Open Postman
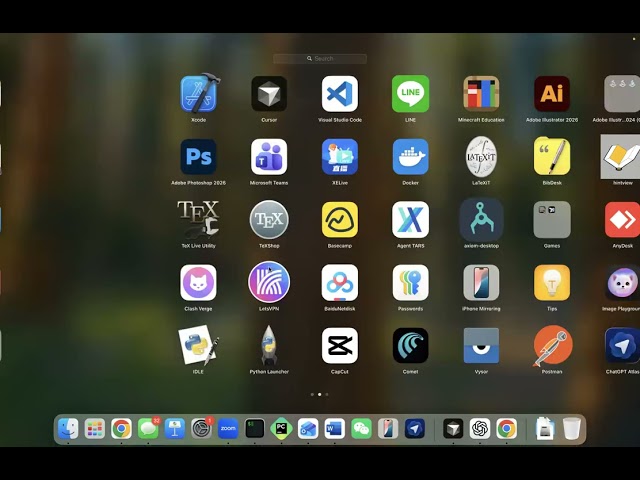Viewport: 640px width, 480px height. point(552,345)
